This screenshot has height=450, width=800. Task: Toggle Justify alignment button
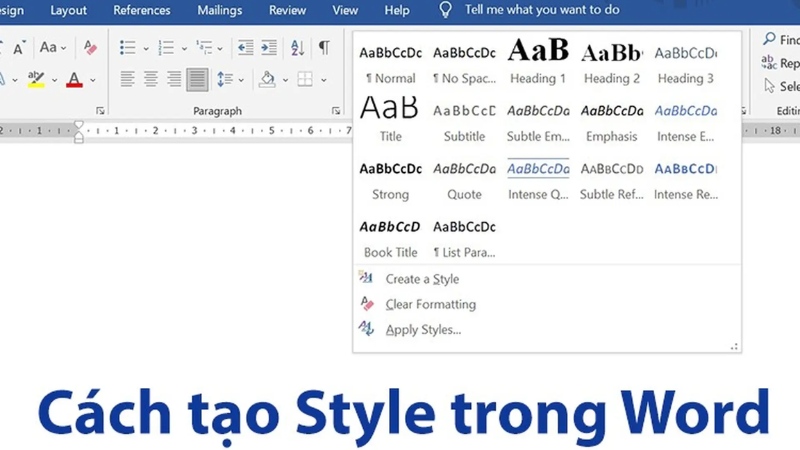(197, 80)
